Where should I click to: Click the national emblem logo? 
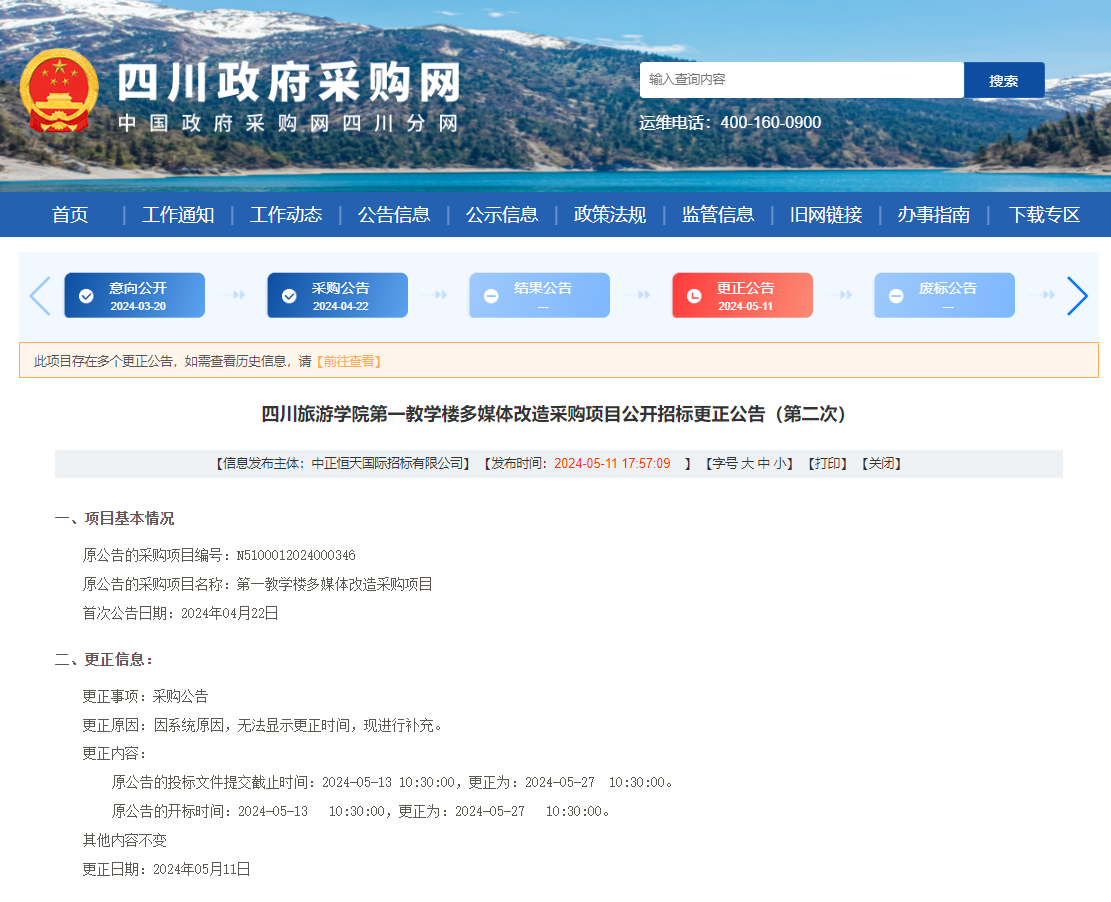pyautogui.click(x=60, y=90)
